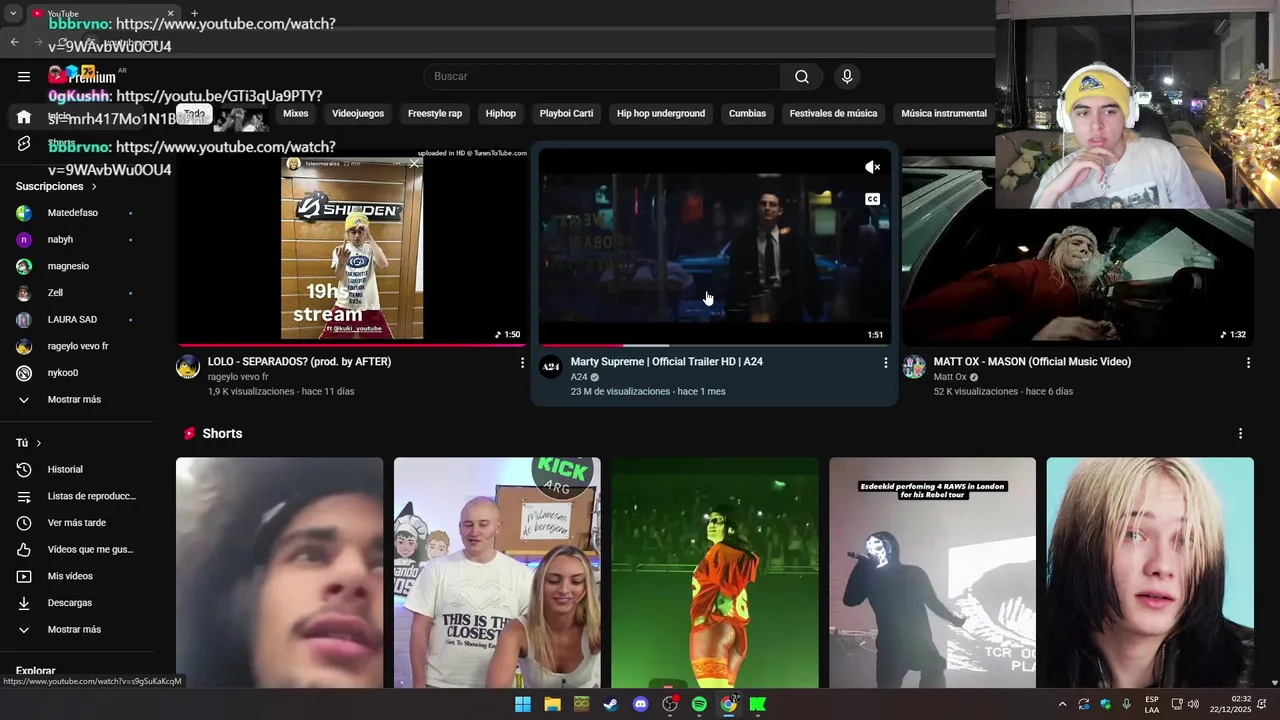1280x720 pixels.
Task: Open Chrome tab search dropdown
Action: (13, 13)
